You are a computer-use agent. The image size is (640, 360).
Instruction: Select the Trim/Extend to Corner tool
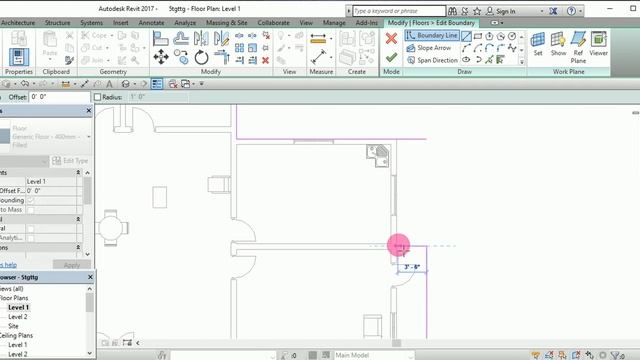pos(222,57)
